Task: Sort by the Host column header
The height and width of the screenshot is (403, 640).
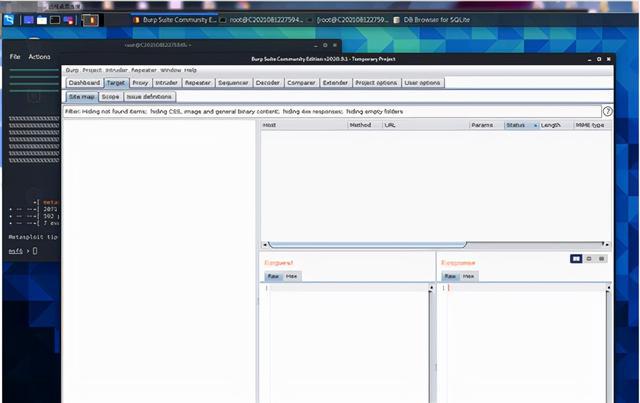Action: [x=304, y=125]
